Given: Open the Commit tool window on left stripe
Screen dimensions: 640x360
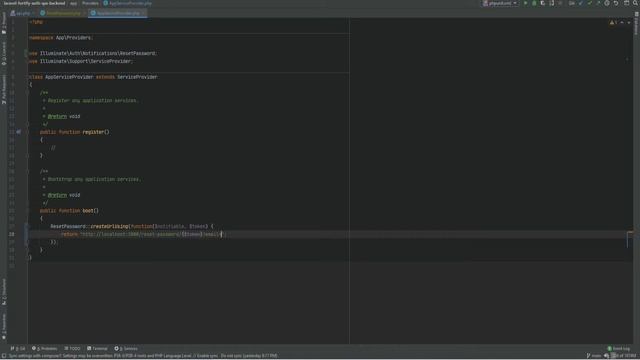Looking at the screenshot, I should coord(4,54).
